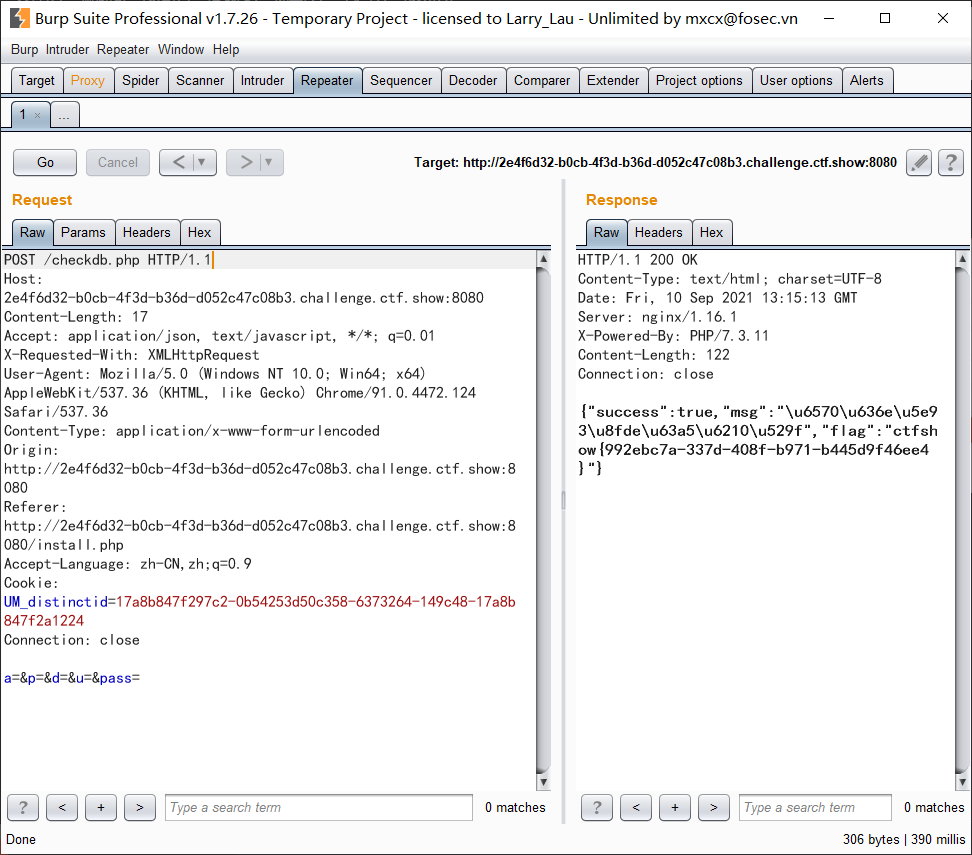Open the Burp menu
The height and width of the screenshot is (855, 972).
(24, 50)
